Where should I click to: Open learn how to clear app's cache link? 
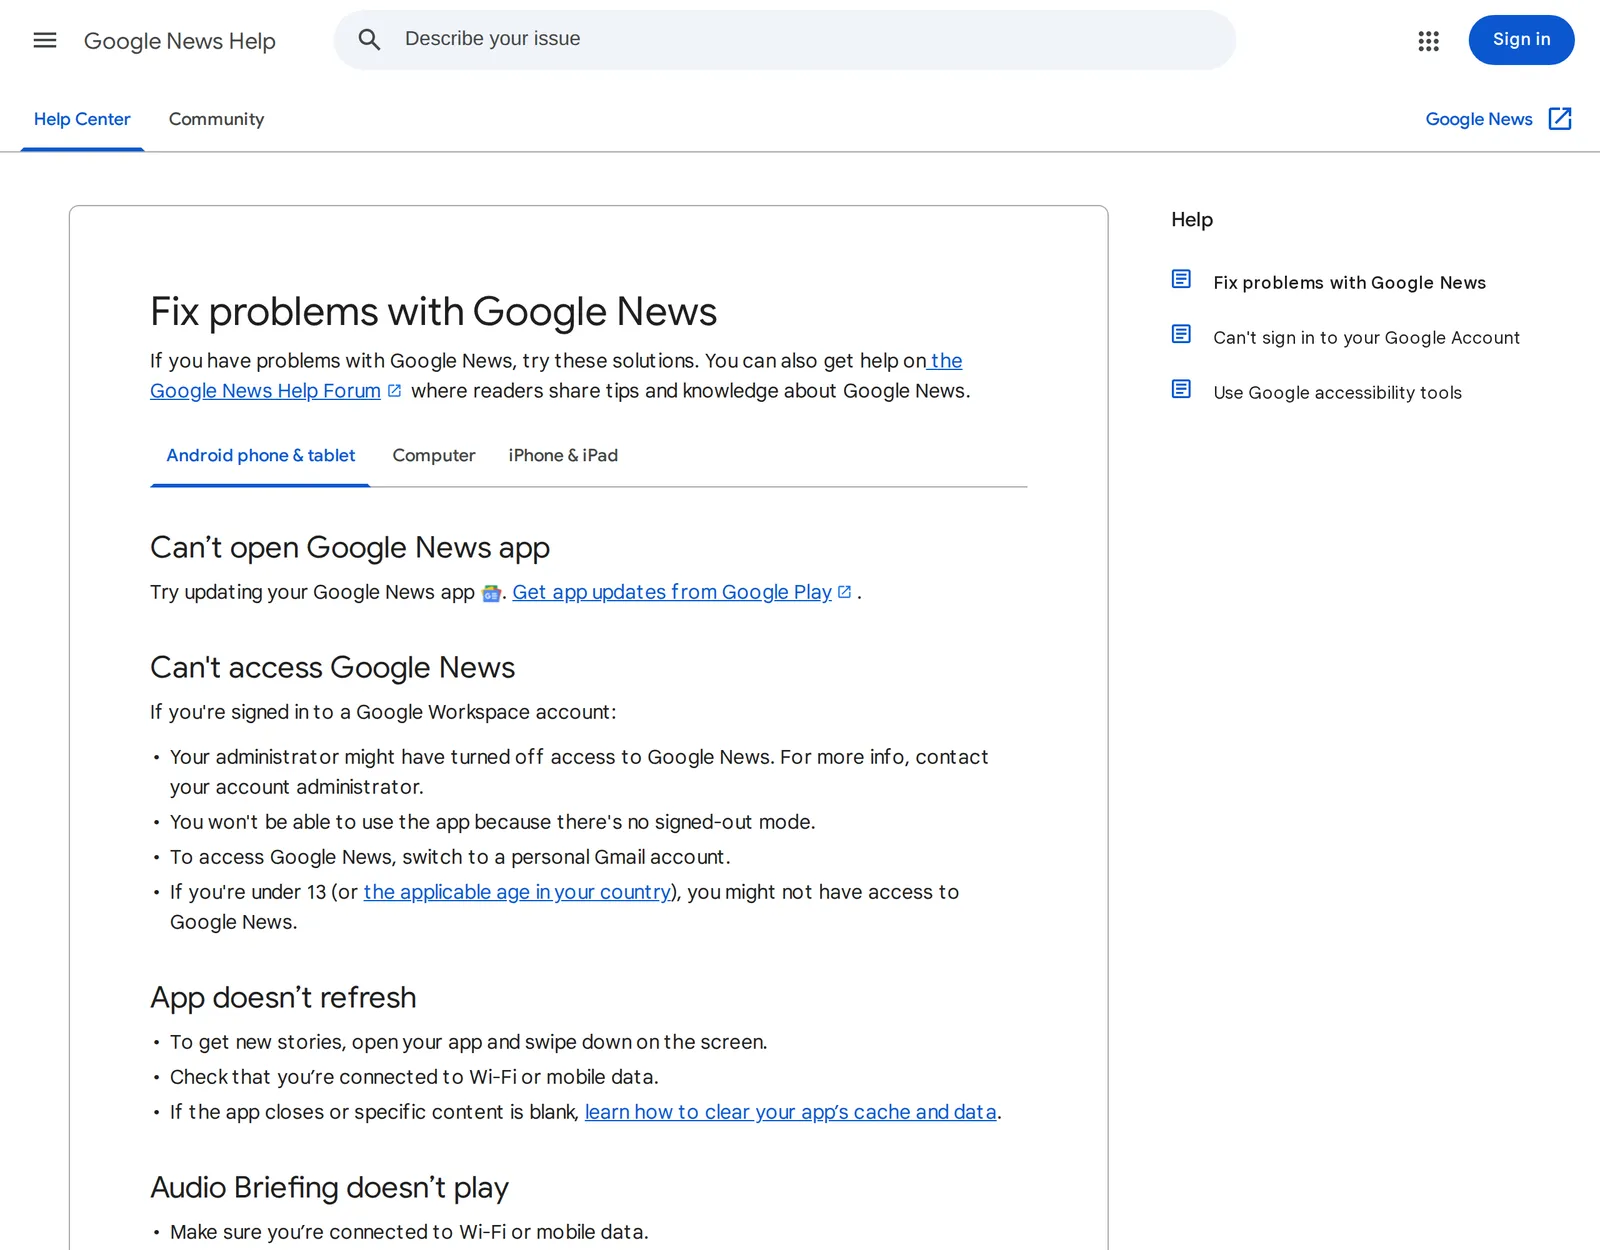tap(791, 1112)
